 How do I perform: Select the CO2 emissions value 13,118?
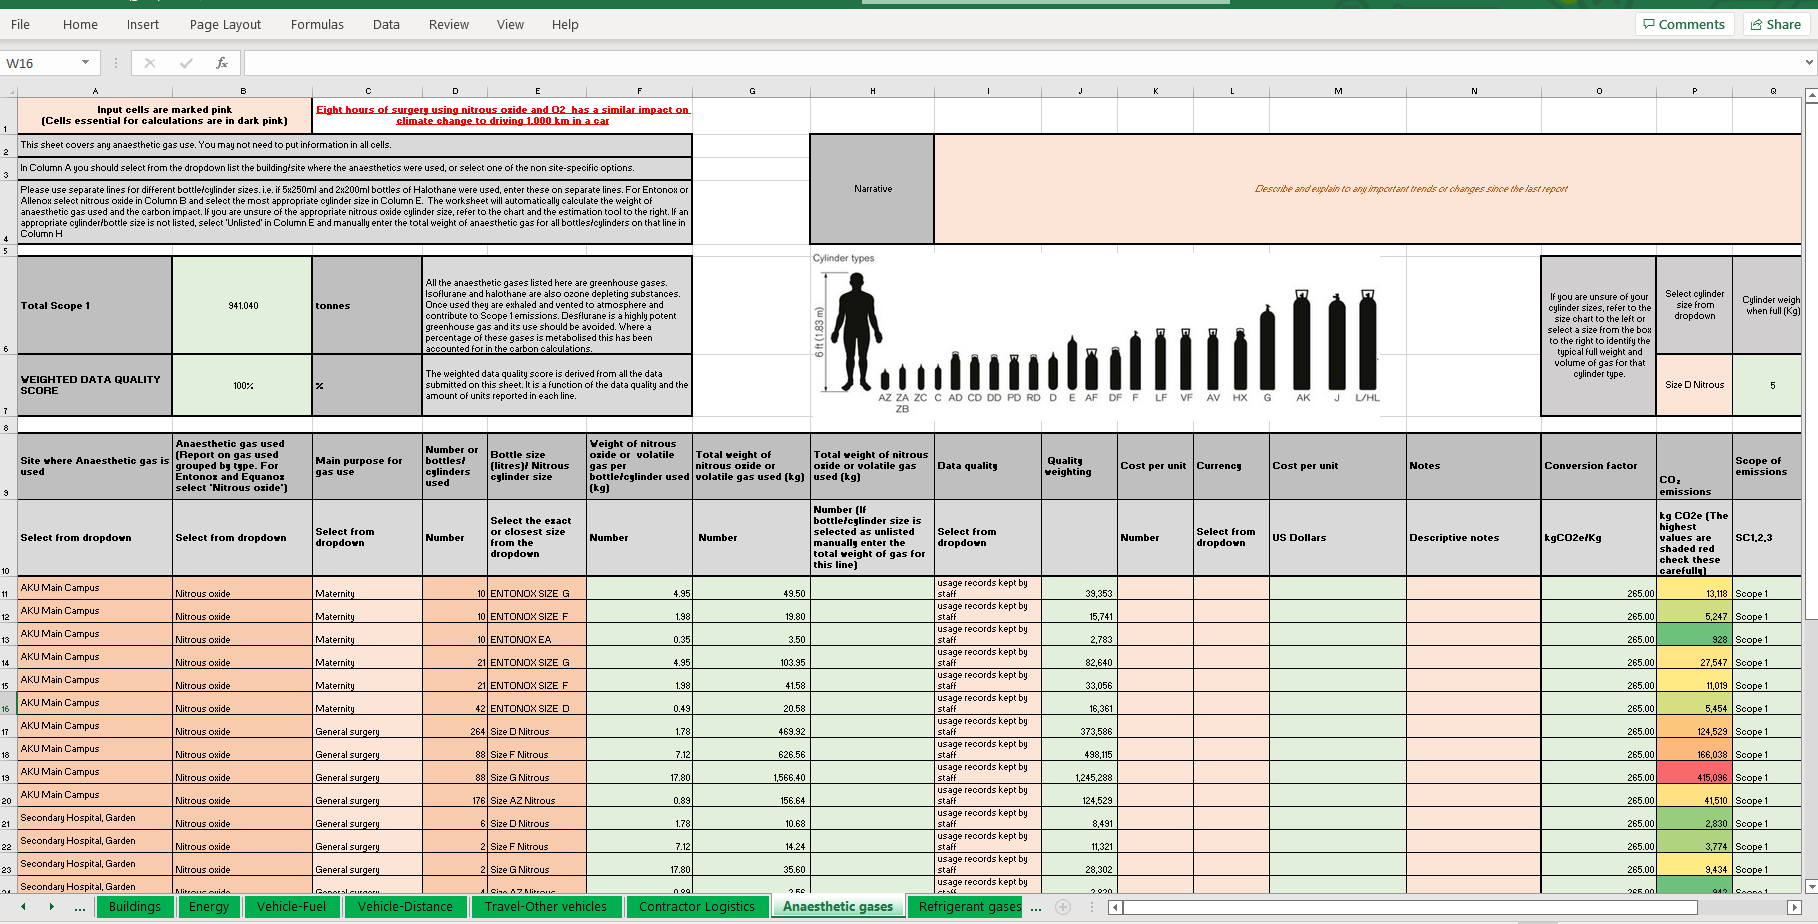pos(1694,589)
